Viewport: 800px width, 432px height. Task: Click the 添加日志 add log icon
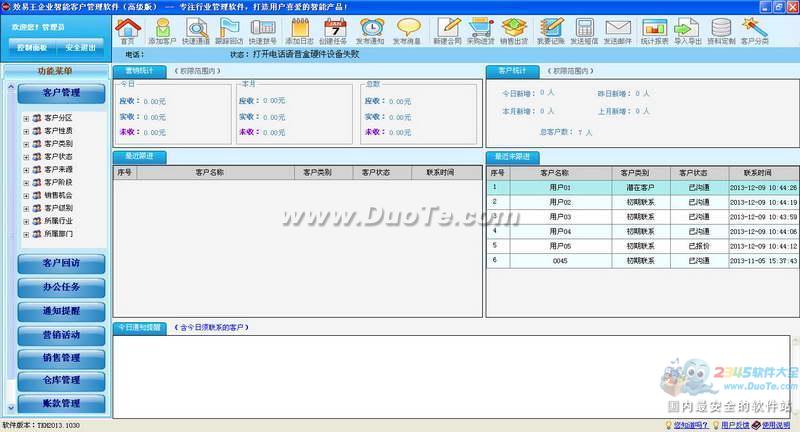pos(299,32)
